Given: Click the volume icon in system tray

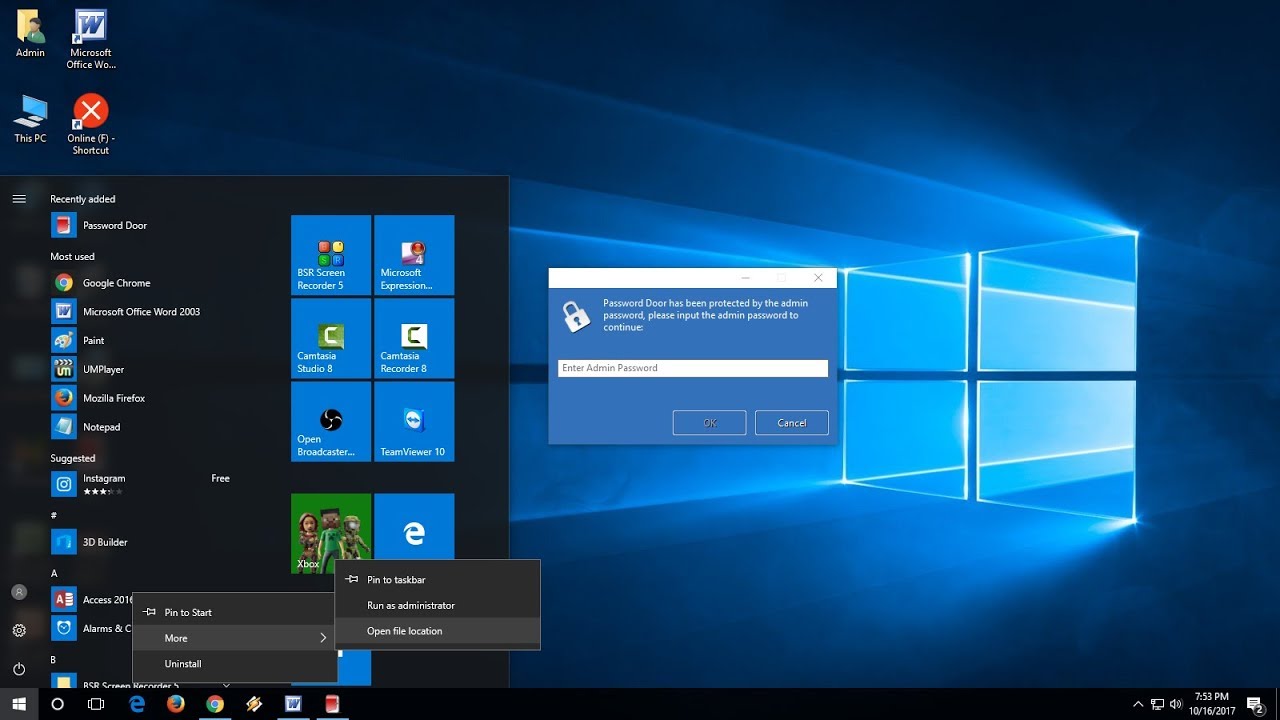Looking at the screenshot, I should 1176,704.
